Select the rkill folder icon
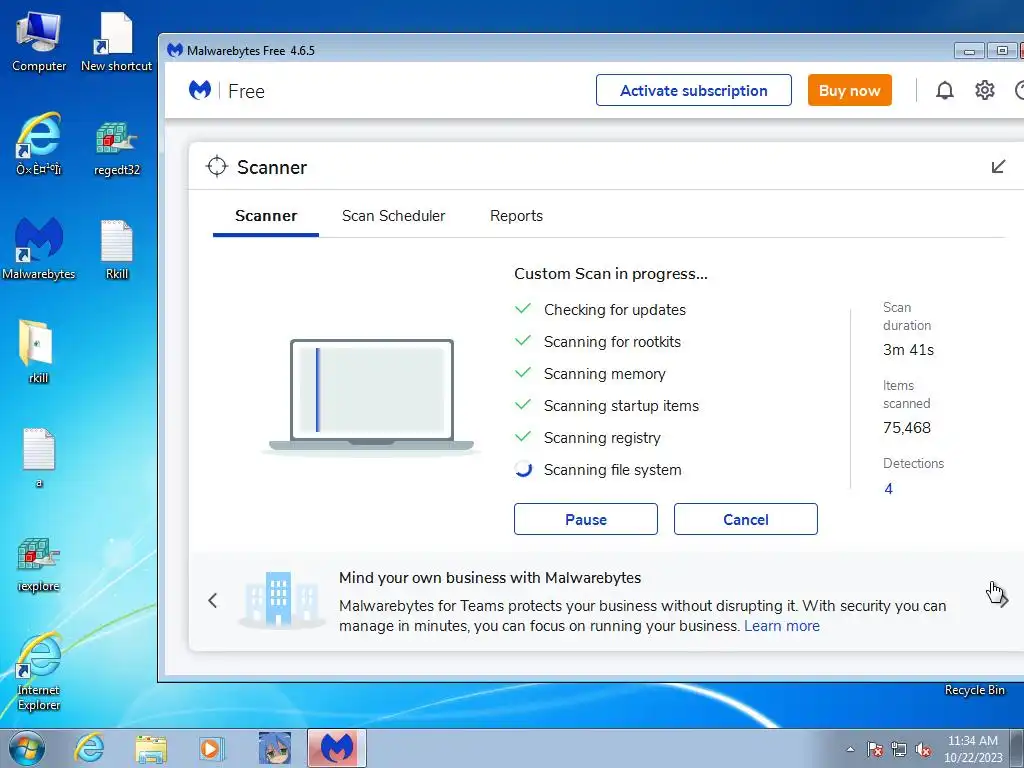1024x768 pixels. tap(38, 351)
